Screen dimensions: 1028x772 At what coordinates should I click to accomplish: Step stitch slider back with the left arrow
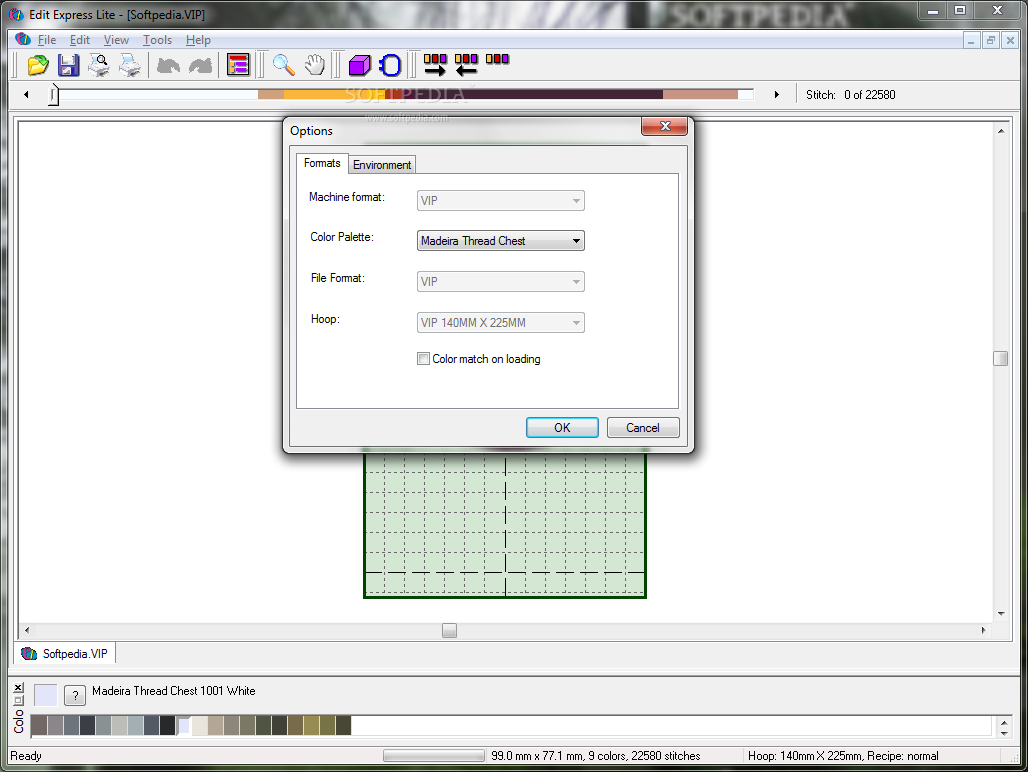tap(26, 94)
